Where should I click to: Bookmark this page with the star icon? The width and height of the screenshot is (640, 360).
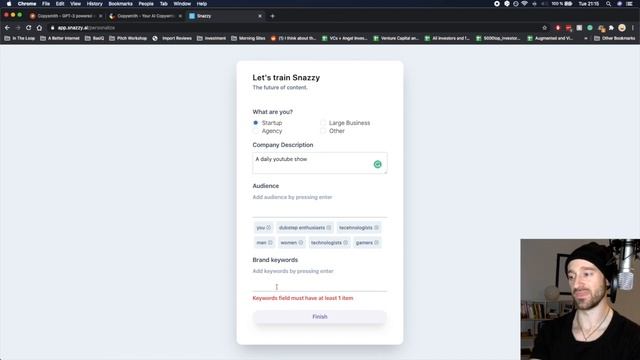tap(544, 28)
